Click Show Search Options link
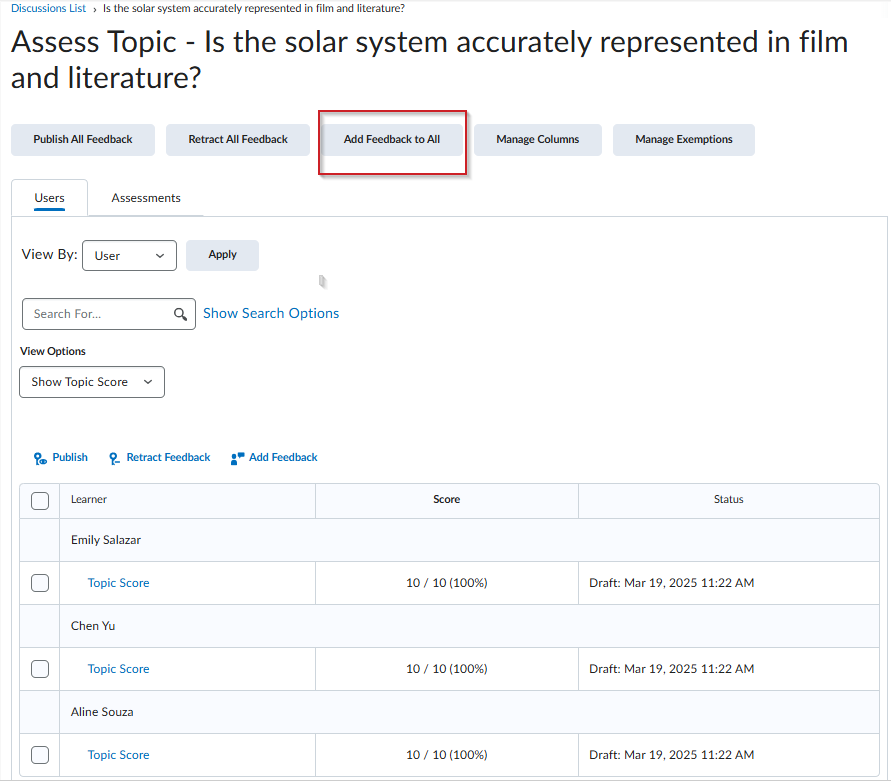Viewport: 891px width, 781px height. (271, 313)
